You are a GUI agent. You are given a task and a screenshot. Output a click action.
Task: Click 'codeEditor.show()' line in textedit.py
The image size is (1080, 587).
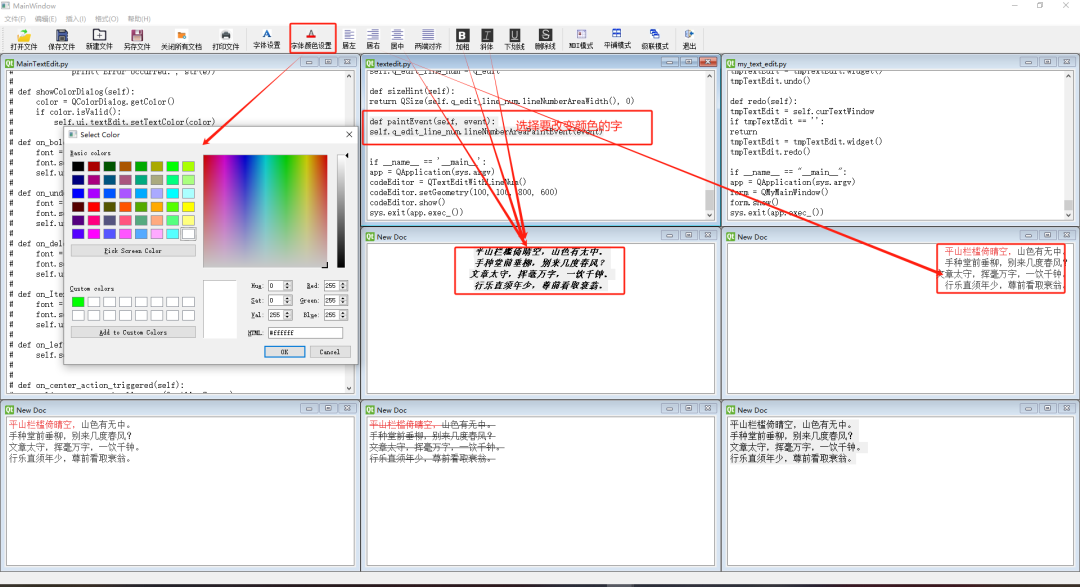407,203
